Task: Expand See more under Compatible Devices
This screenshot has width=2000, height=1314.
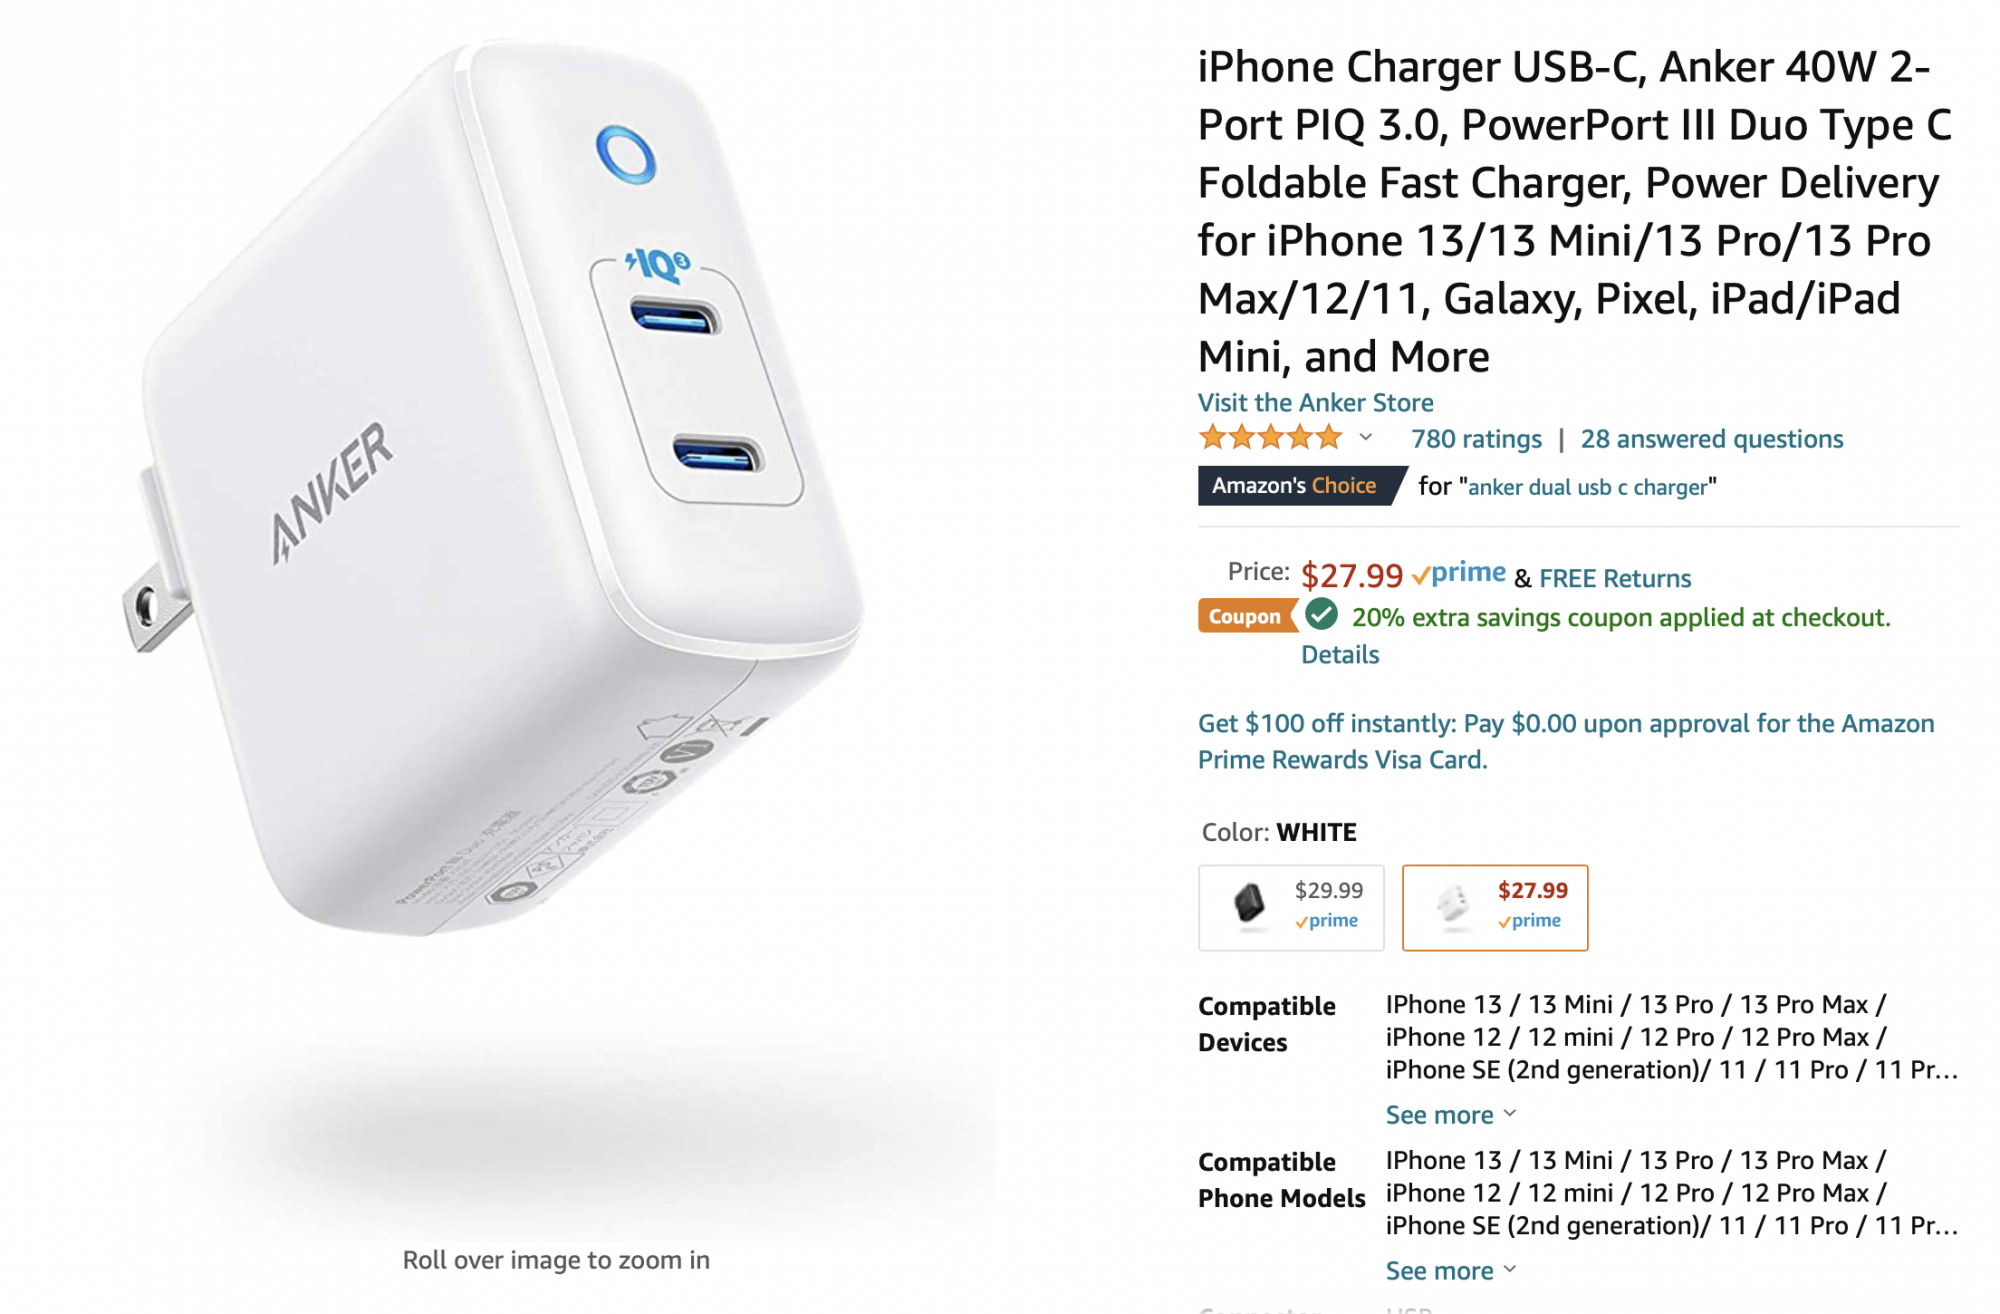Action: [1451, 1115]
